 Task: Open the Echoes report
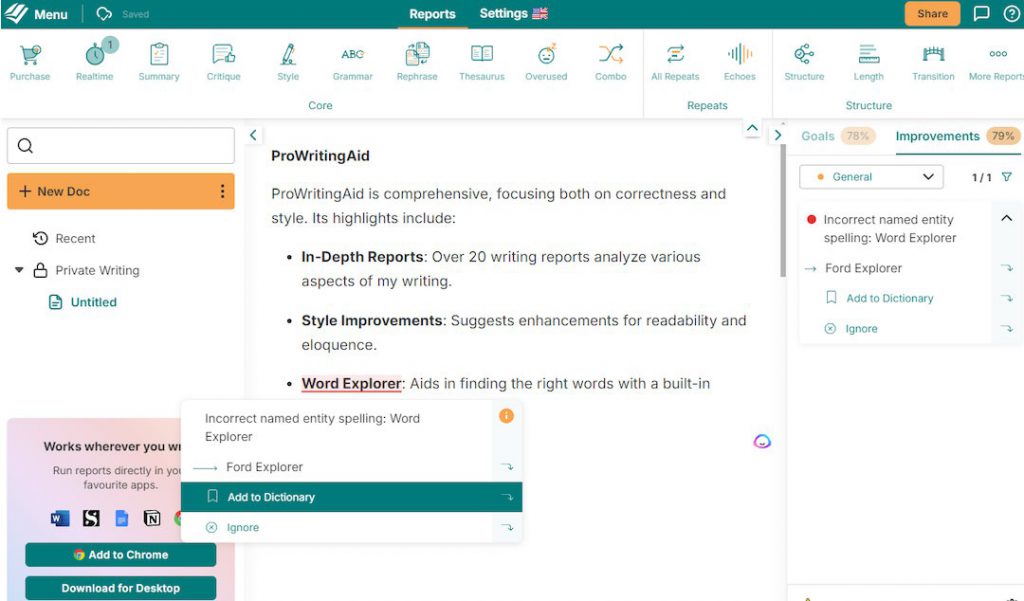point(739,61)
